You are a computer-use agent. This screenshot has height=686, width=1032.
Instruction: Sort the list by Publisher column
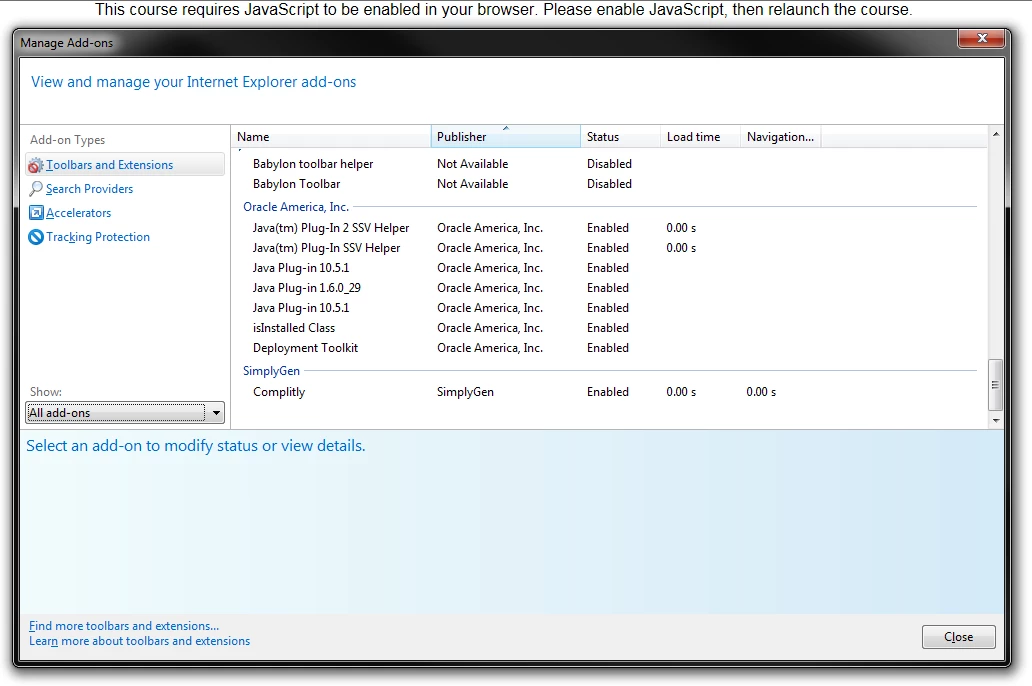(x=505, y=137)
